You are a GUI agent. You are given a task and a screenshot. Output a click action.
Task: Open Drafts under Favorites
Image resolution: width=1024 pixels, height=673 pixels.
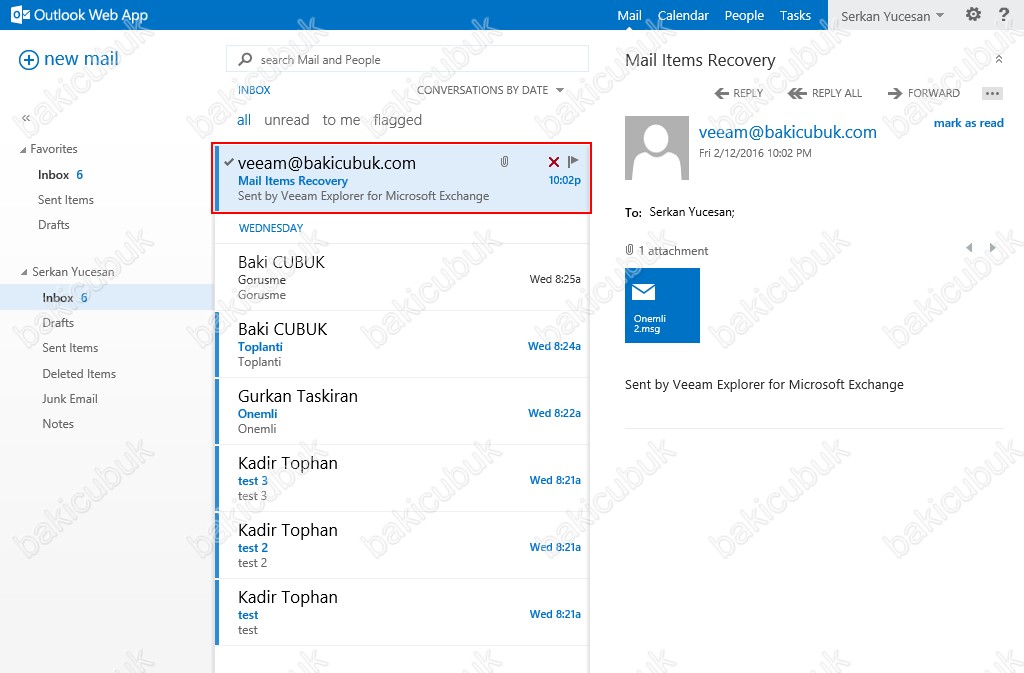click(54, 225)
